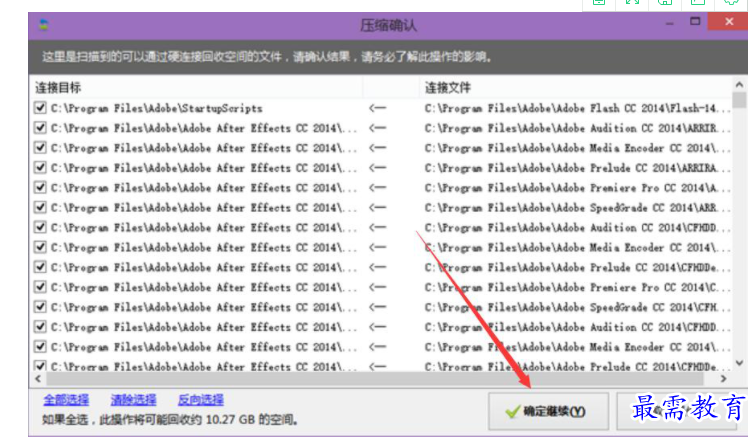Click the vertical scrollbar thumb
The width and height of the screenshot is (754, 439).
[x=739, y=100]
